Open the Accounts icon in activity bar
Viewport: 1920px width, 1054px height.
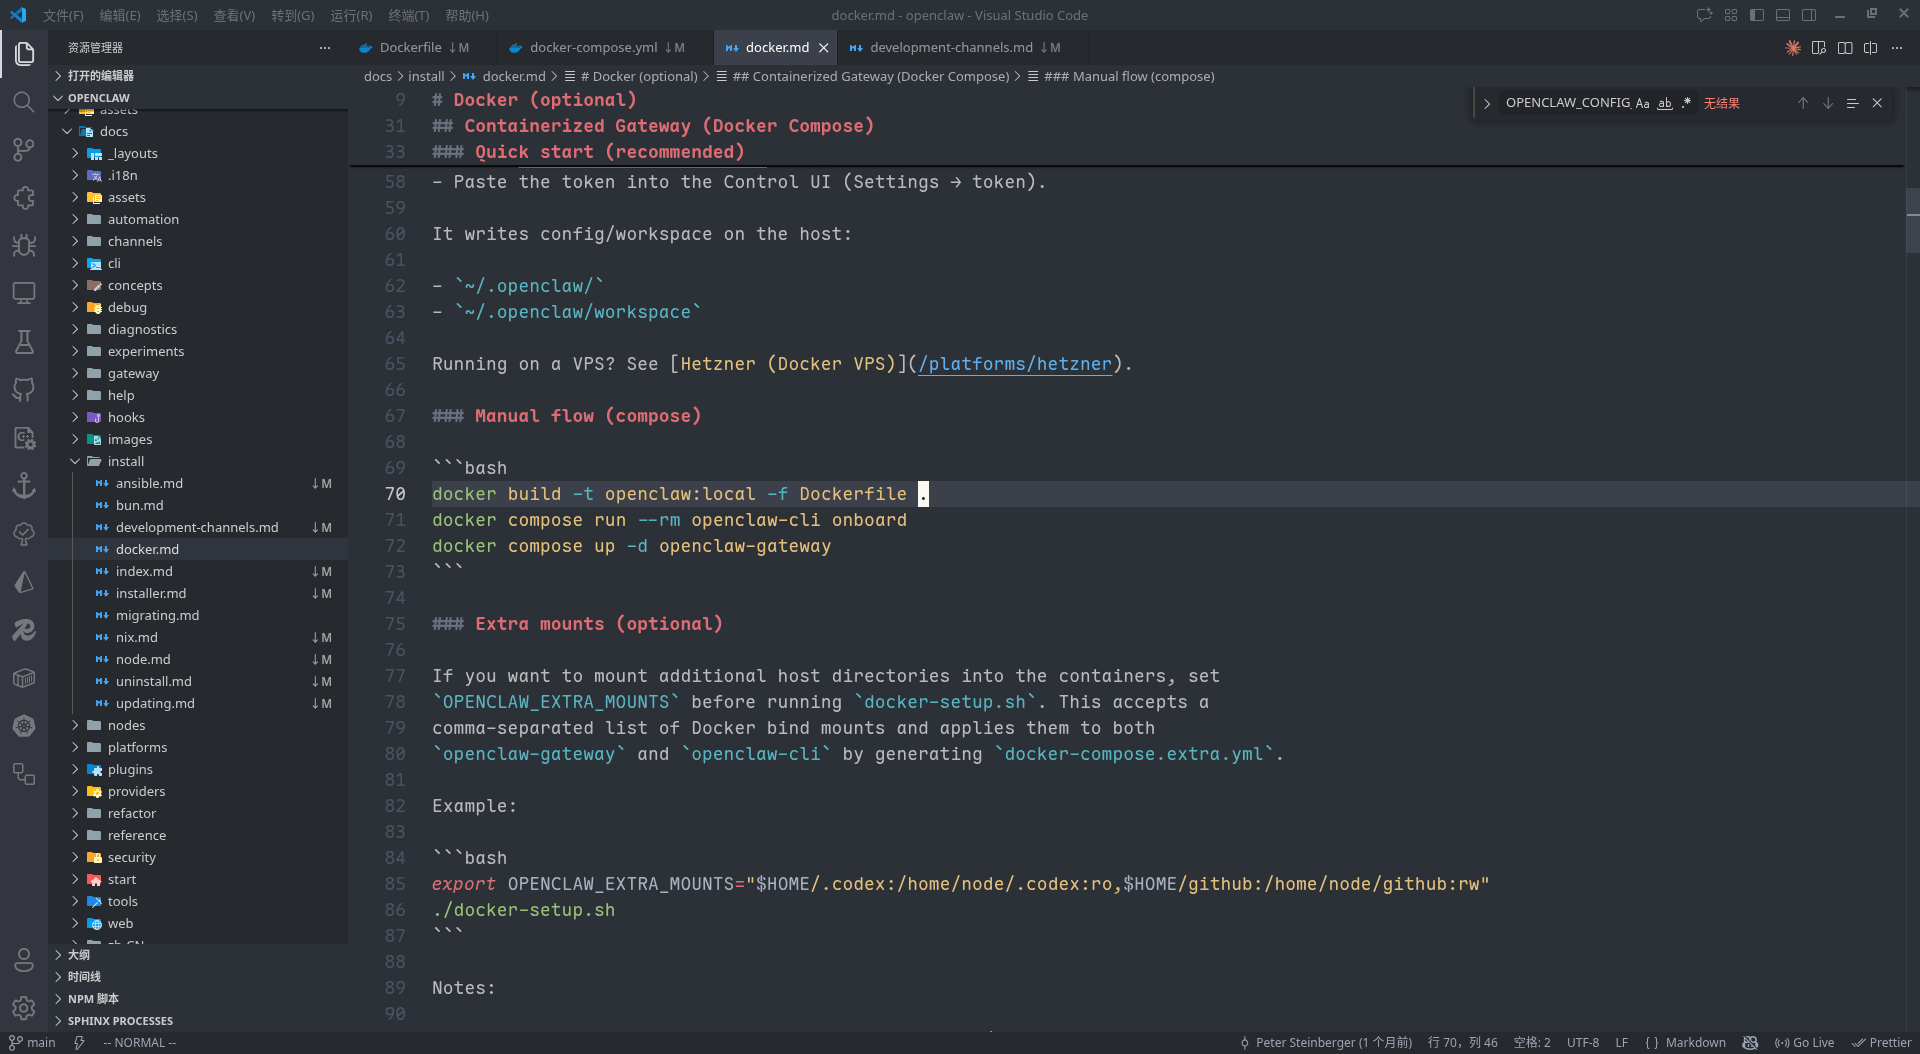pyautogui.click(x=24, y=961)
